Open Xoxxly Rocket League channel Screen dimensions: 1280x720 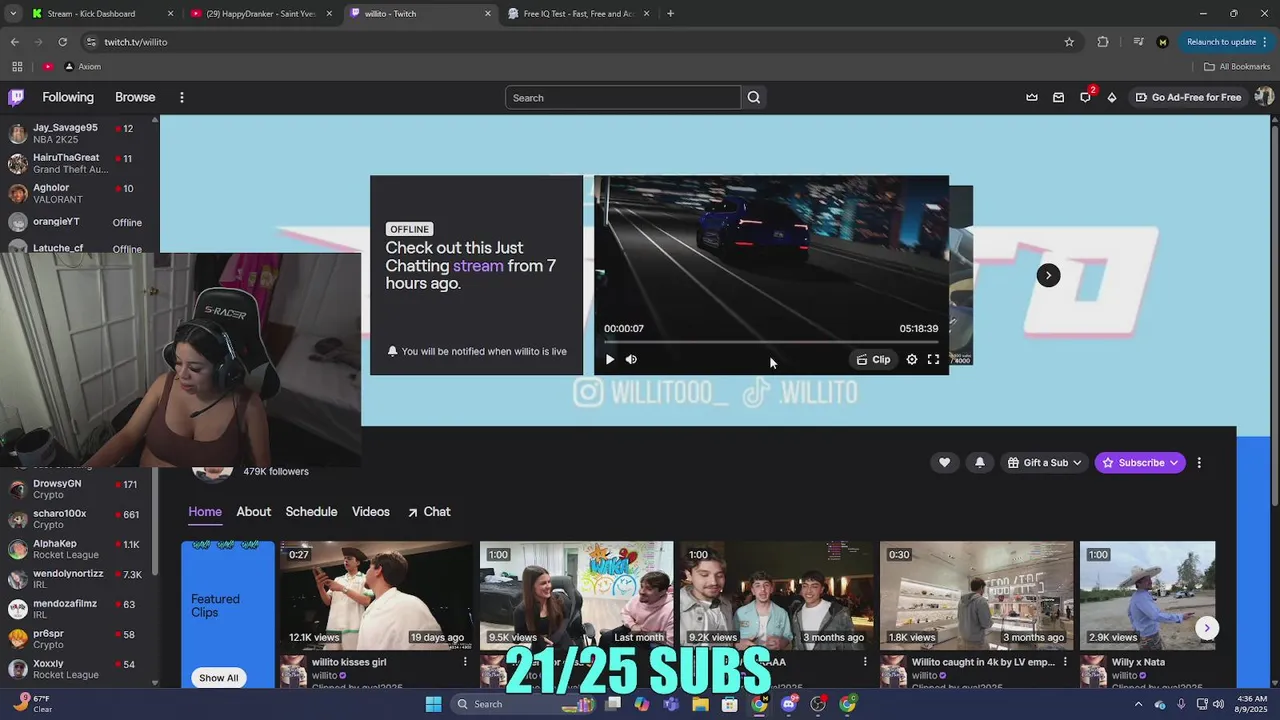(78, 669)
